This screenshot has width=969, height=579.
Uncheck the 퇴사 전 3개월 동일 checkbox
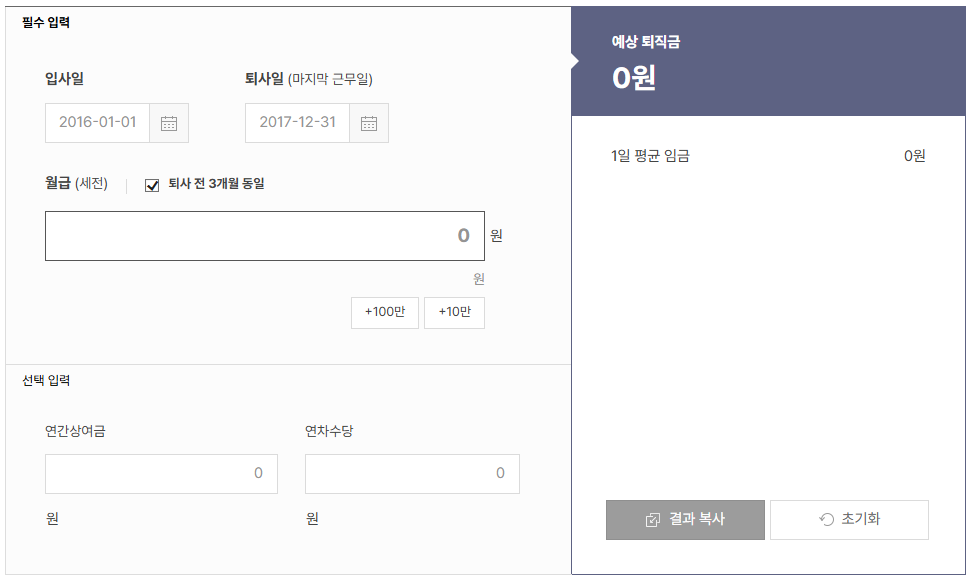[x=150, y=184]
